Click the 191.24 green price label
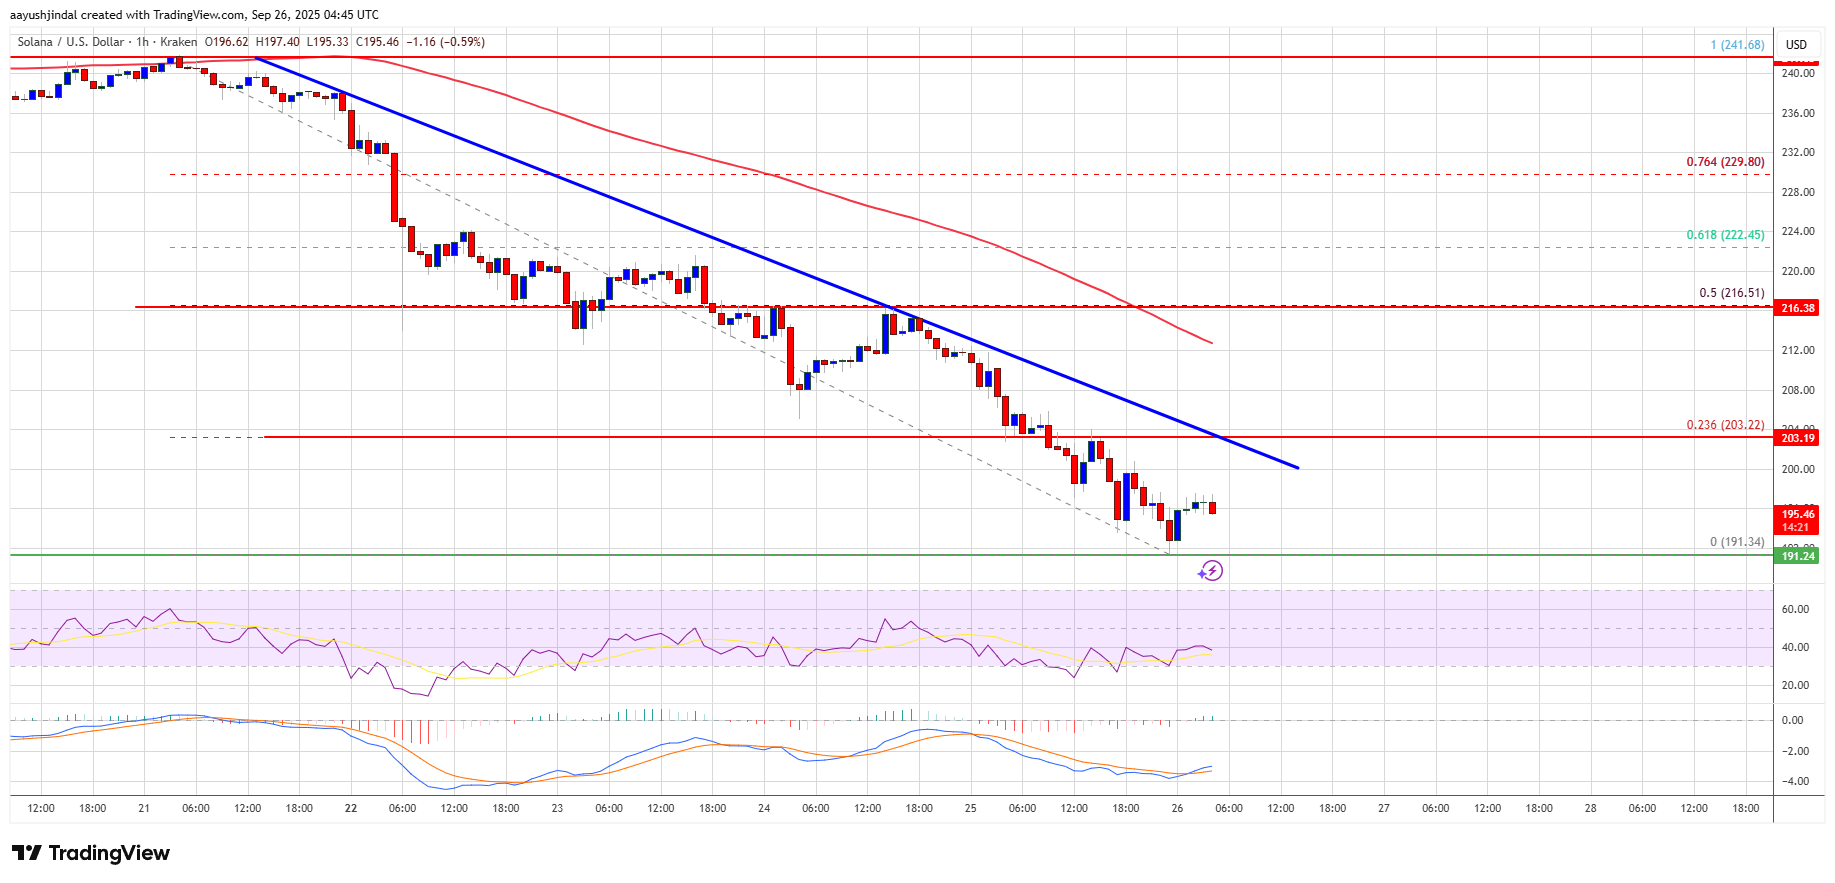Image resolution: width=1835 pixels, height=883 pixels. click(1797, 556)
